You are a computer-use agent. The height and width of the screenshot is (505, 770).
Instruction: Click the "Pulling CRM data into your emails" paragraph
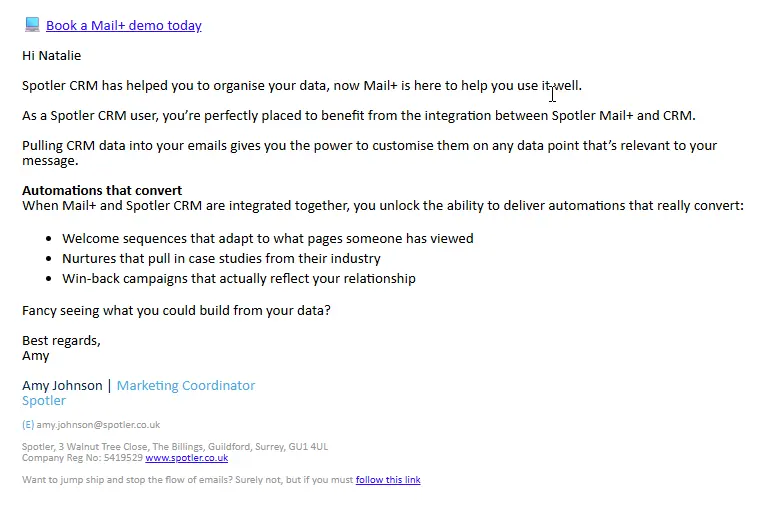[x=369, y=146]
